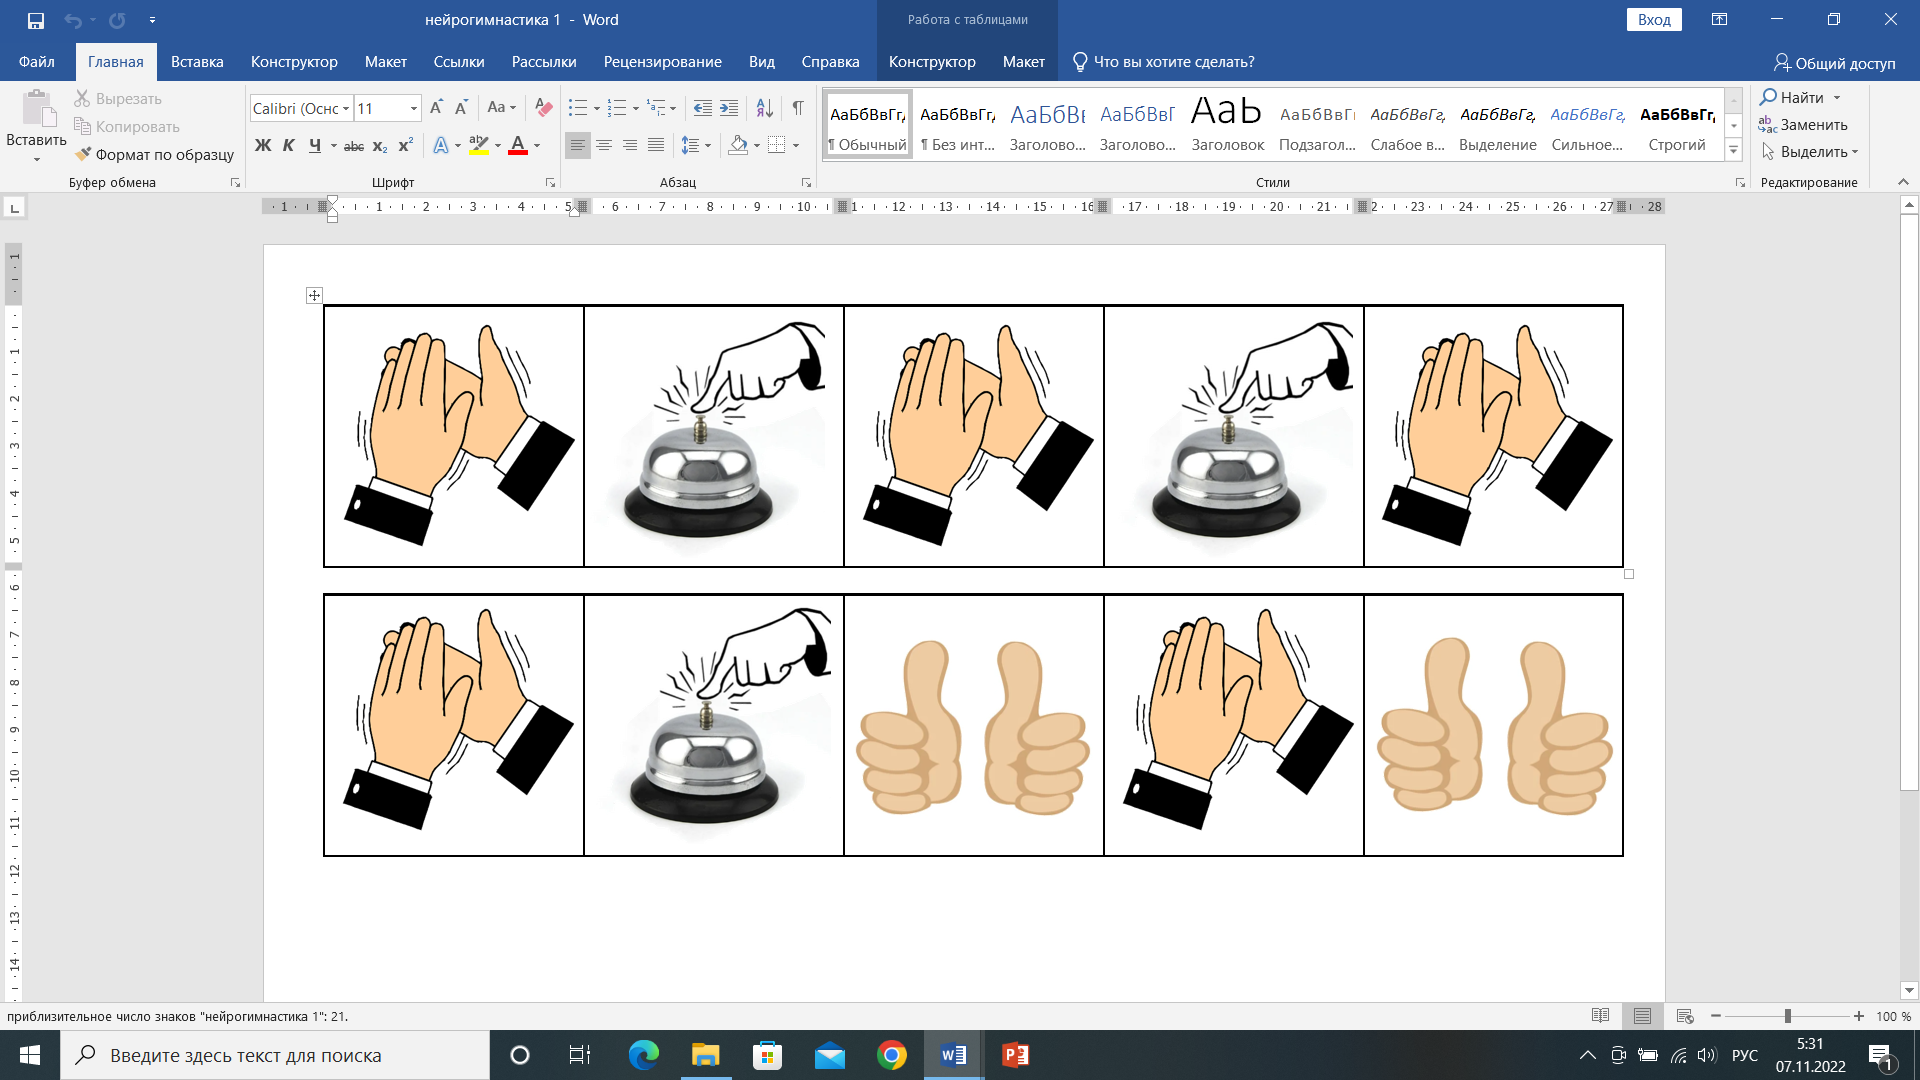
Task: Expand the styles gallery
Action: [1734, 150]
